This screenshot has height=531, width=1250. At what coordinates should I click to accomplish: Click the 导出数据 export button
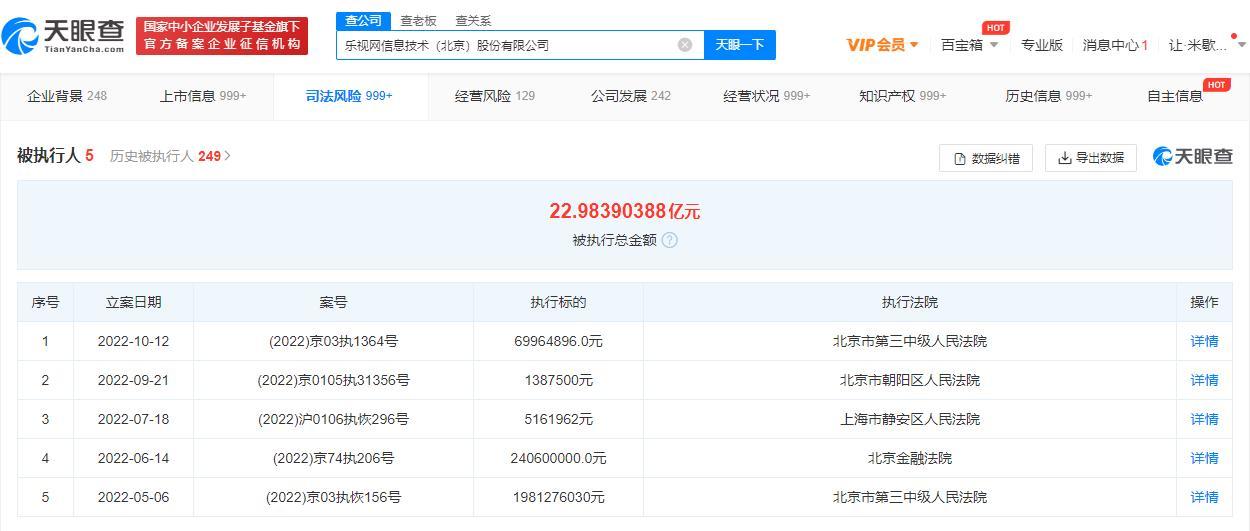coord(1091,158)
